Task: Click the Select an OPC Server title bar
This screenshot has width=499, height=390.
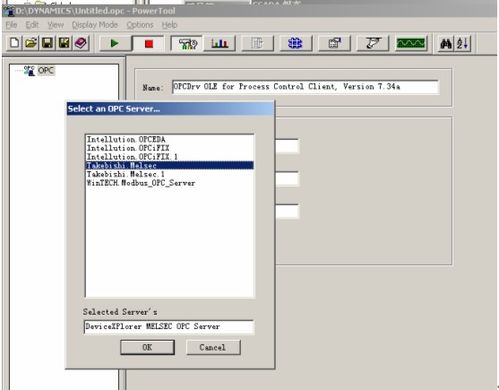Action: 170,109
